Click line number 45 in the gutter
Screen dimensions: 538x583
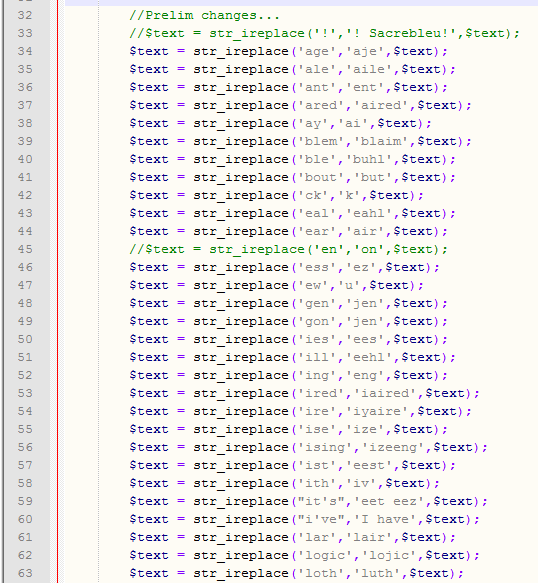click(25, 249)
